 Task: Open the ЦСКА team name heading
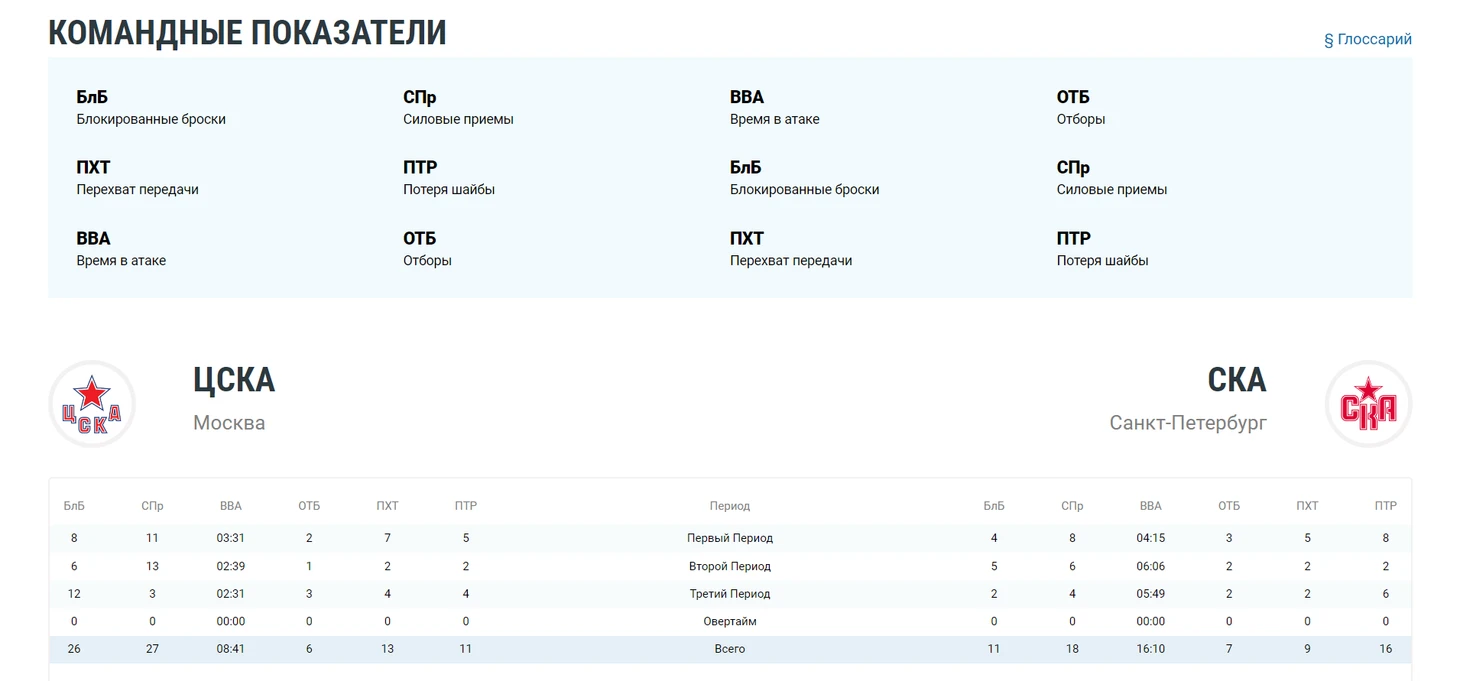coord(234,380)
